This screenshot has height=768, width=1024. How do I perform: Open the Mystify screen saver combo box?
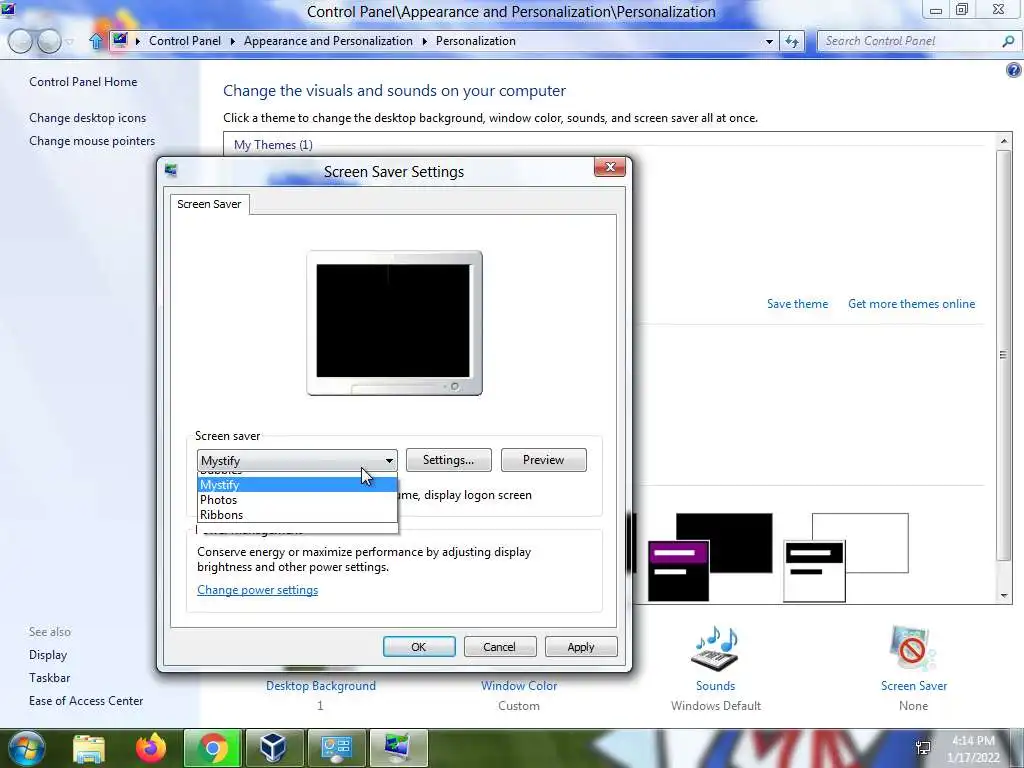pos(297,460)
